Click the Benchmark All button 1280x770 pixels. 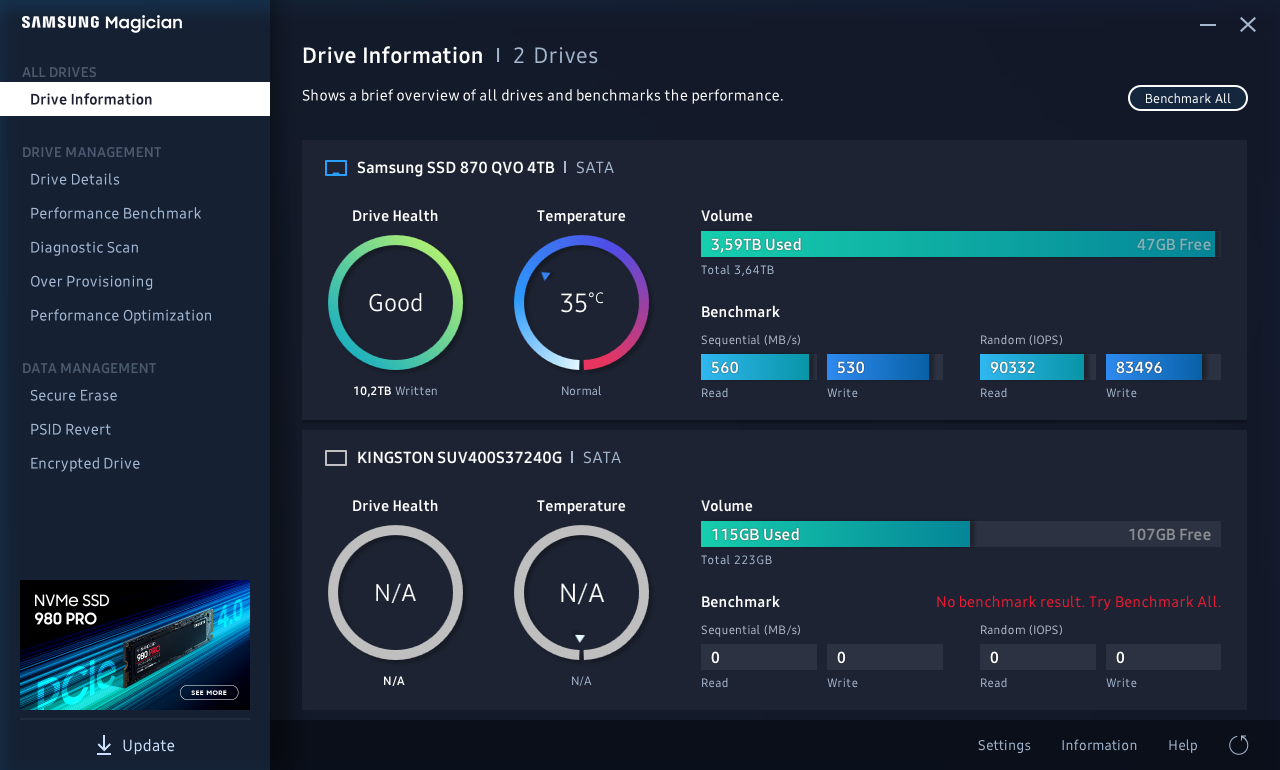click(x=1188, y=98)
